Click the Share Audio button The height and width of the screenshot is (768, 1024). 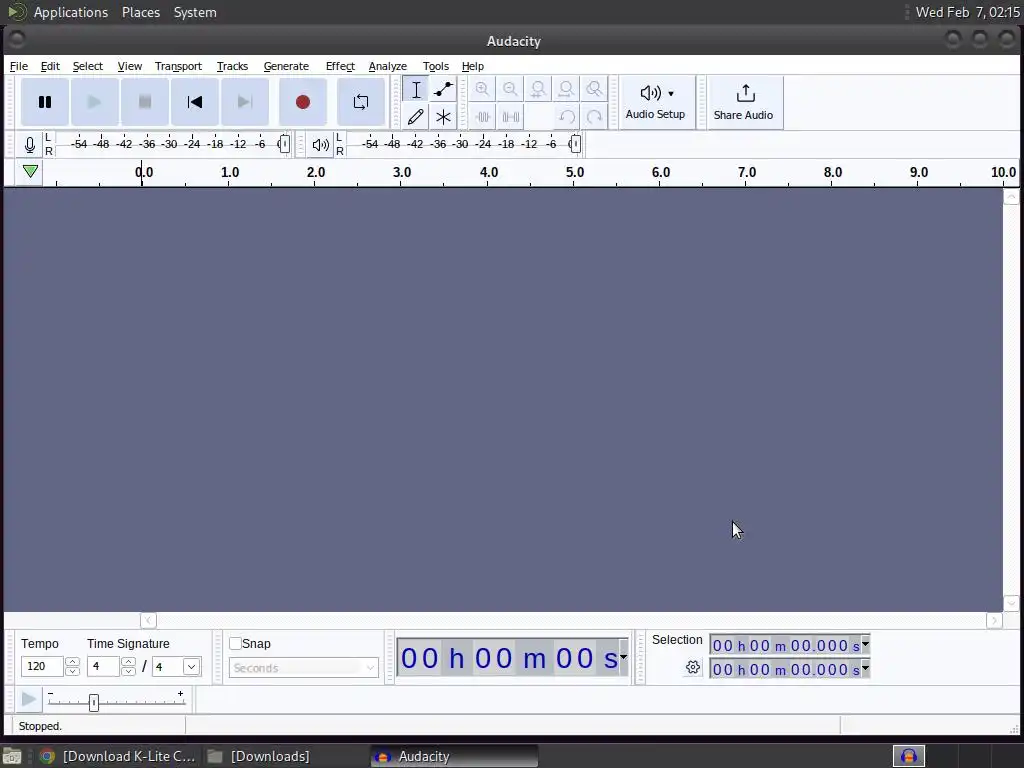click(744, 103)
